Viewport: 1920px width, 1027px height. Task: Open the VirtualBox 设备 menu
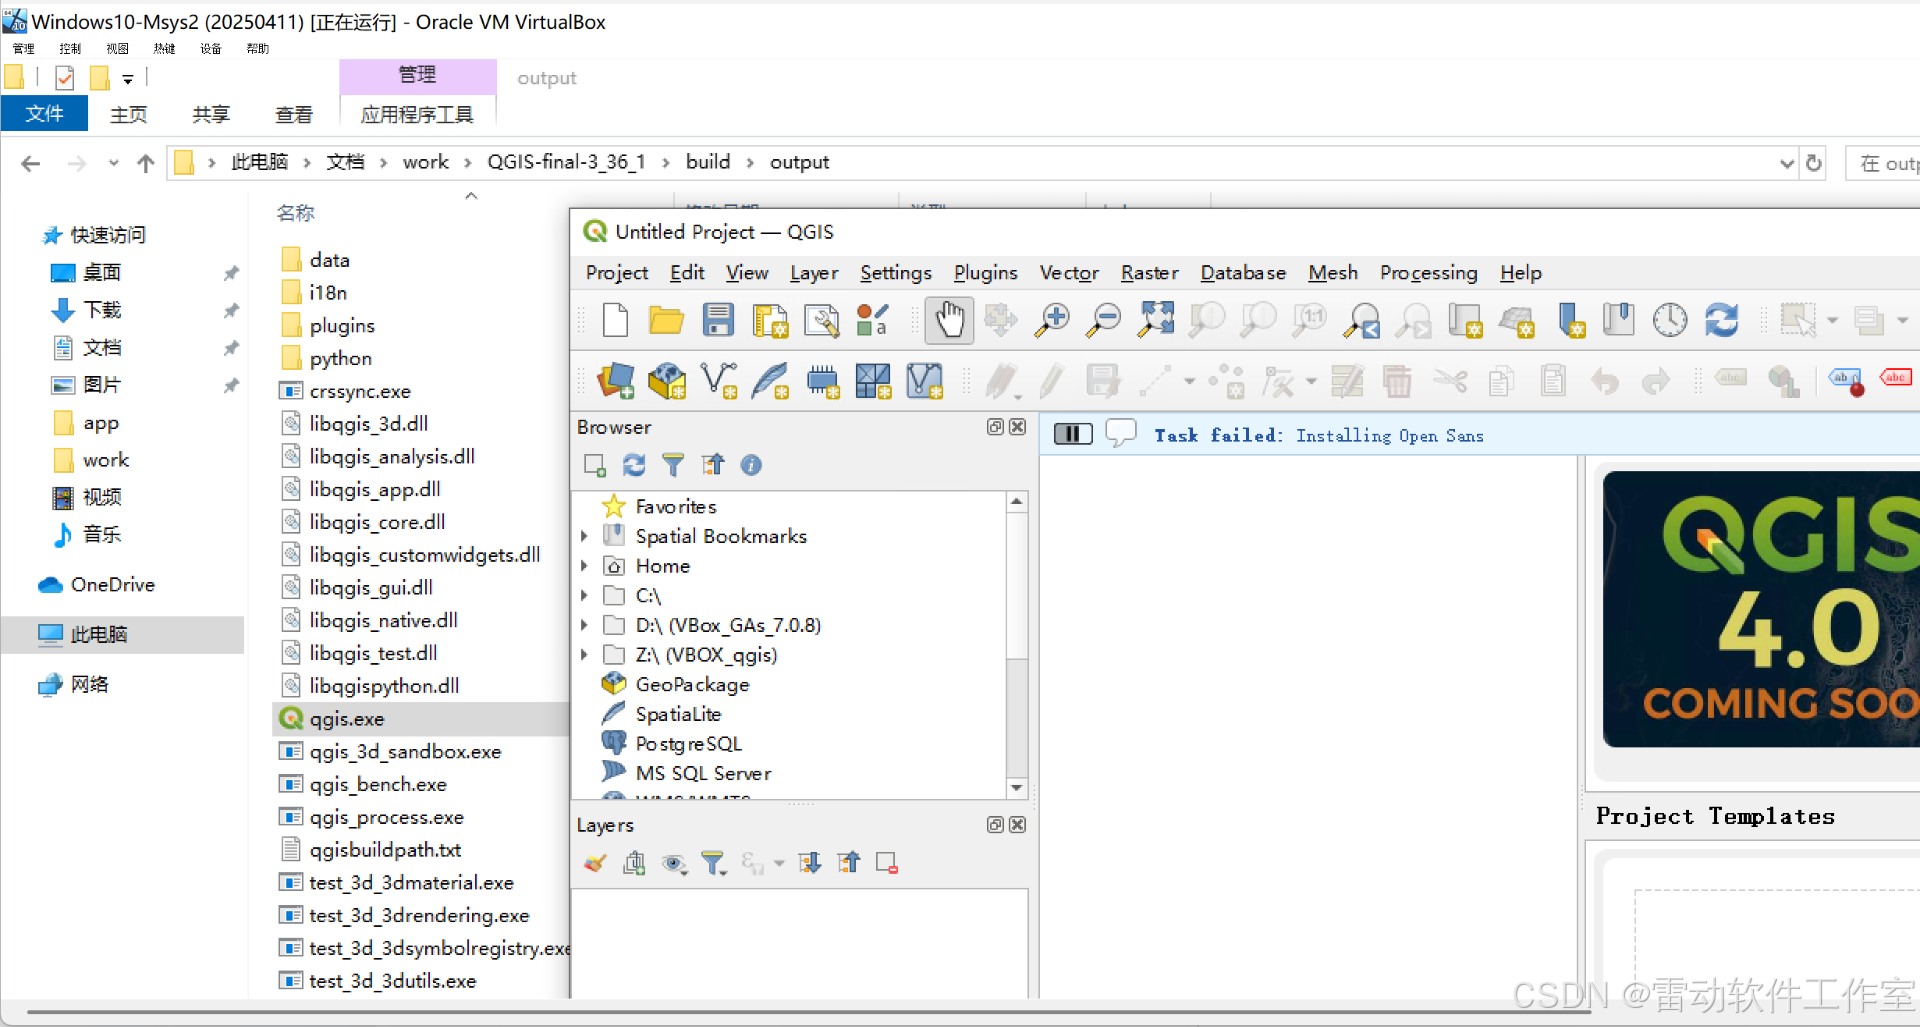click(x=210, y=48)
